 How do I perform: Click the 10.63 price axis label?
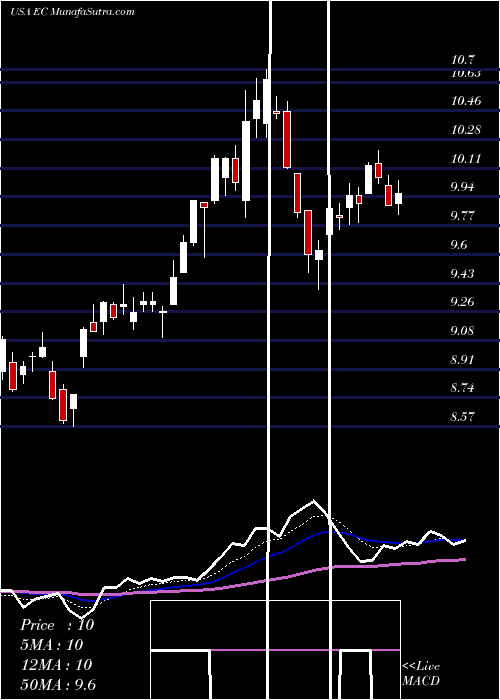466,73
